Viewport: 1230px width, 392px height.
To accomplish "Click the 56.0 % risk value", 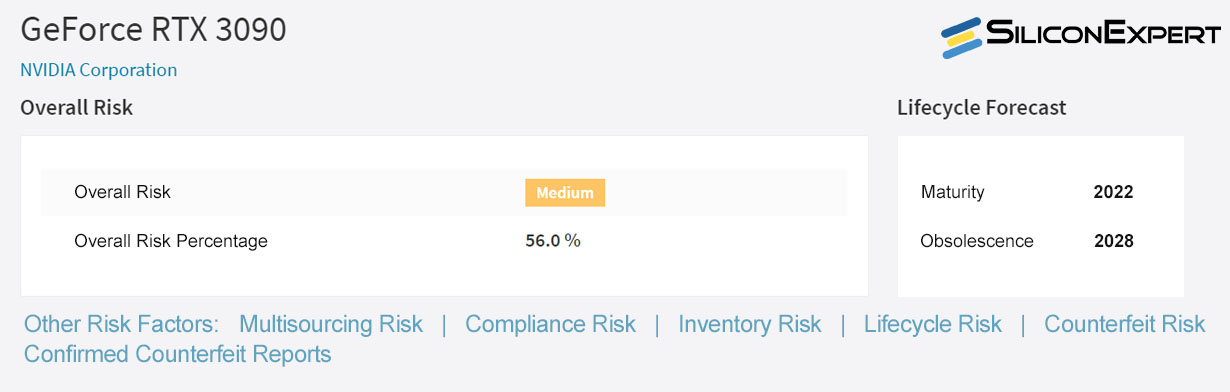I will click(x=553, y=241).
